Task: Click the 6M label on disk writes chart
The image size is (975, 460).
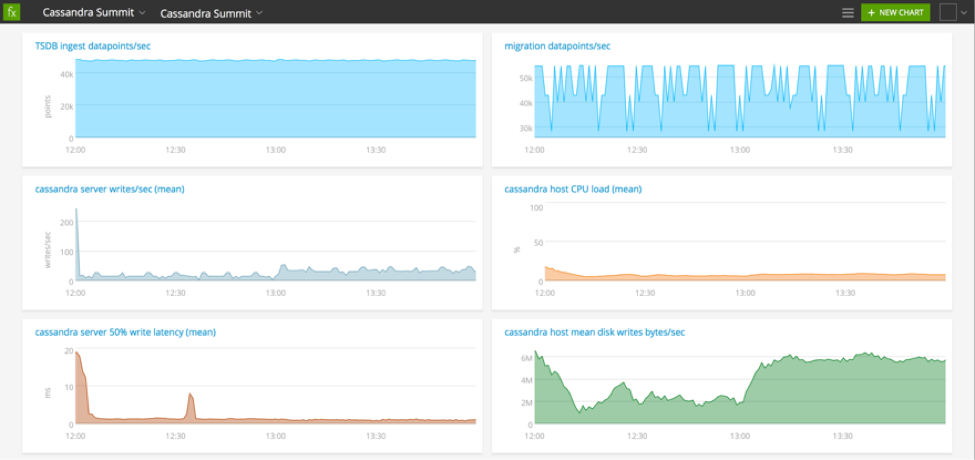Action: tap(527, 358)
